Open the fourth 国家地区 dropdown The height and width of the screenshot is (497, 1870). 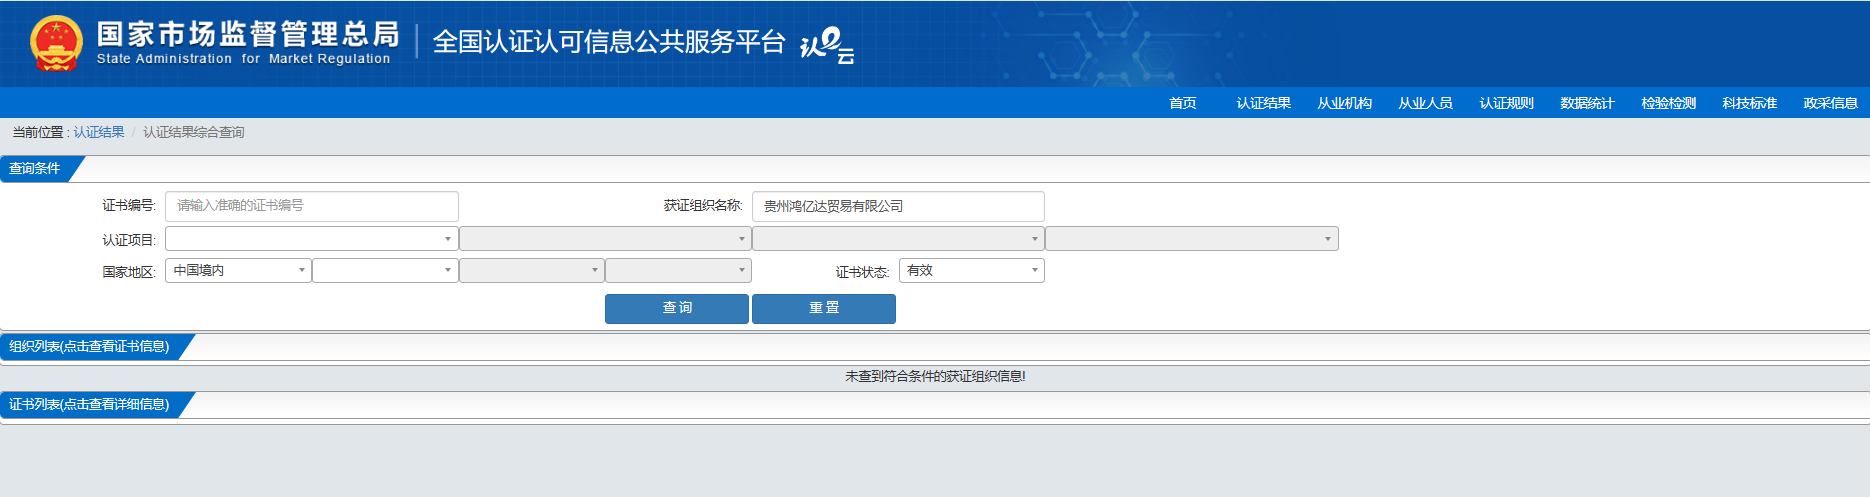pyautogui.click(x=678, y=271)
